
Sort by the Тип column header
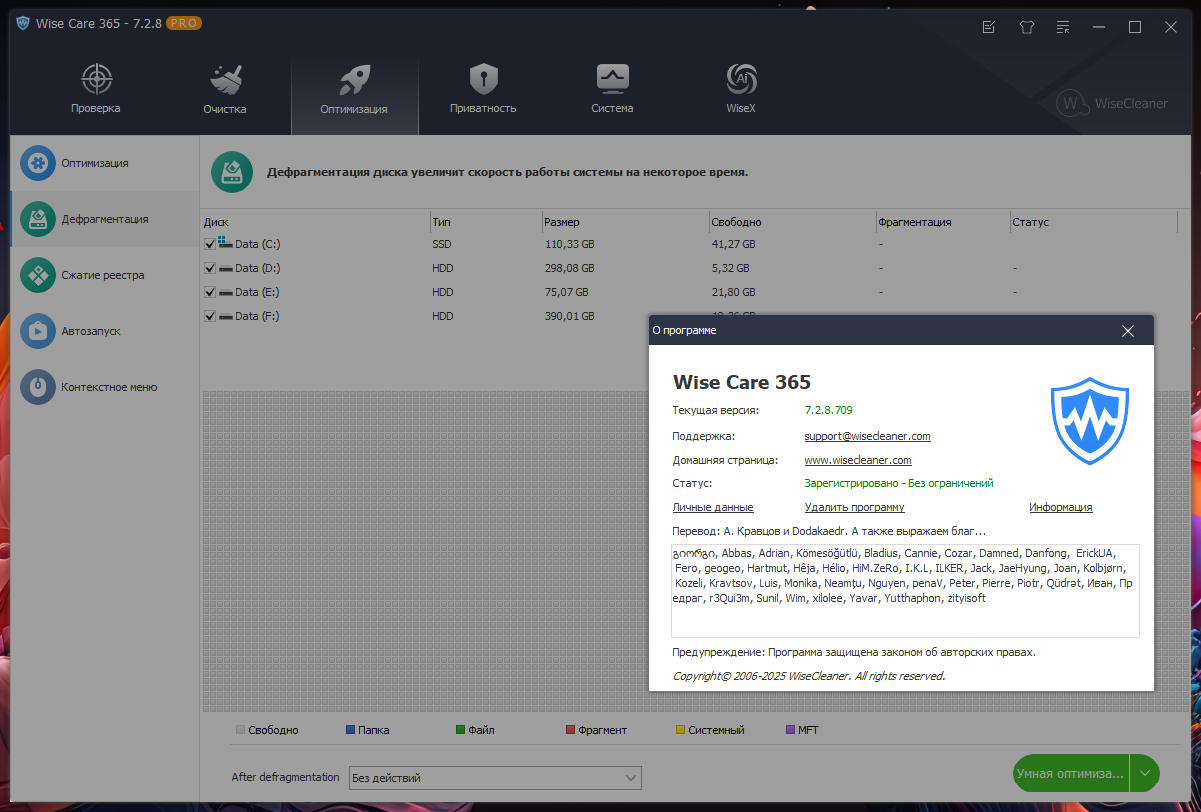coord(485,222)
